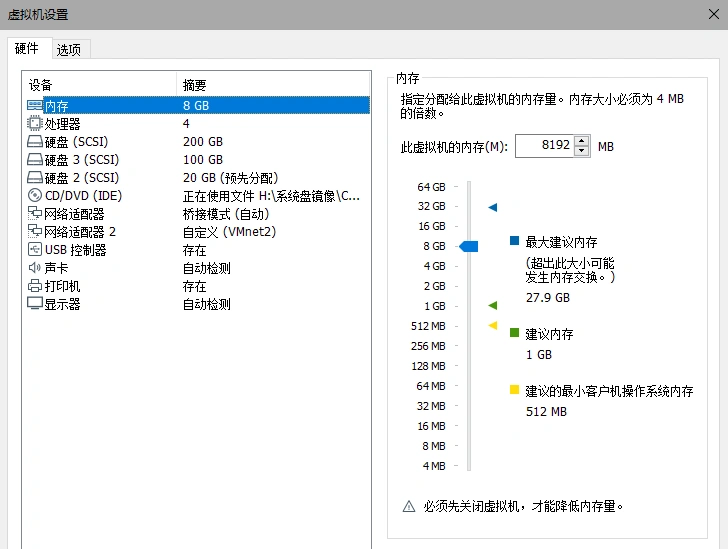728x549 pixels.
Task: Click the 64 GB slider scale label
Action: (431, 187)
